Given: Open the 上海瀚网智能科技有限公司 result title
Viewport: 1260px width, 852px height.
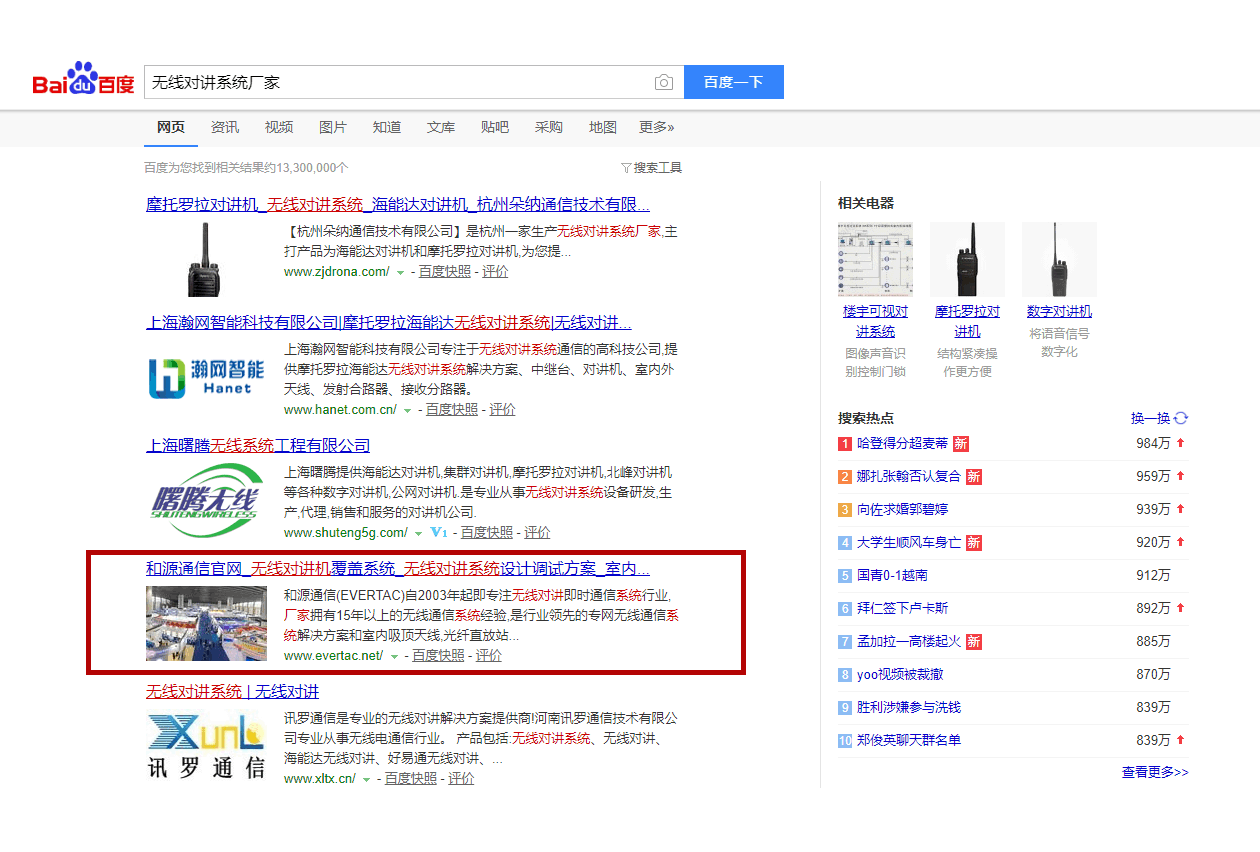Looking at the screenshot, I should click(x=389, y=323).
